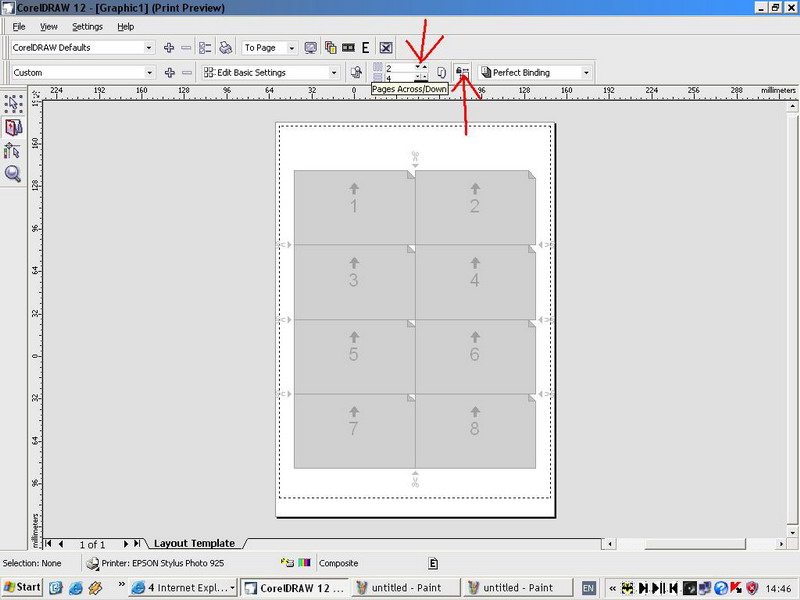This screenshot has width=800, height=600.
Task: Go to next page navigation arrow
Action: (x=126, y=544)
